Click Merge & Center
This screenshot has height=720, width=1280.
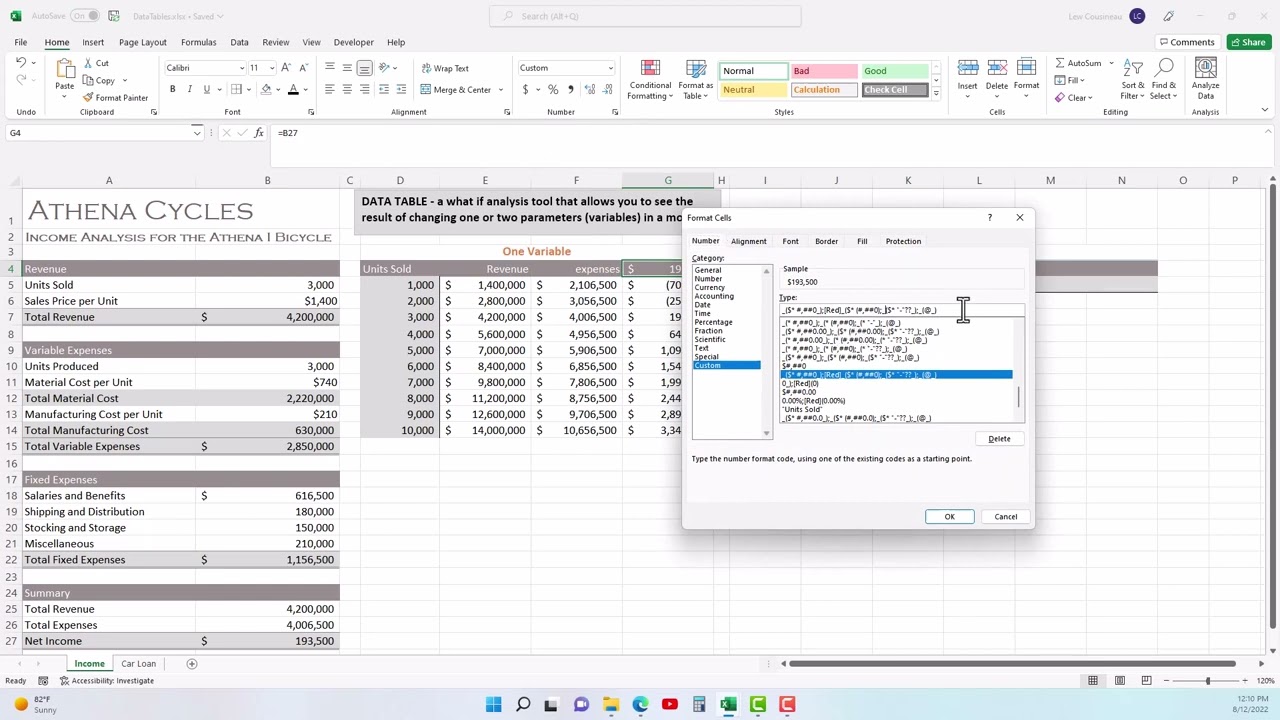click(x=457, y=89)
